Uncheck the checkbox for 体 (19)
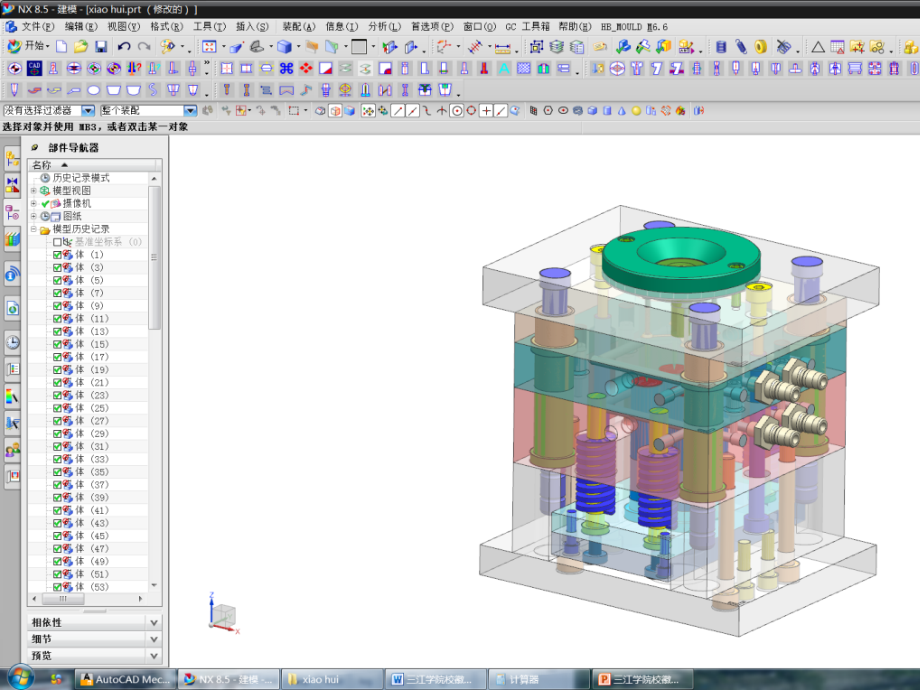This screenshot has width=920, height=690. pos(57,370)
